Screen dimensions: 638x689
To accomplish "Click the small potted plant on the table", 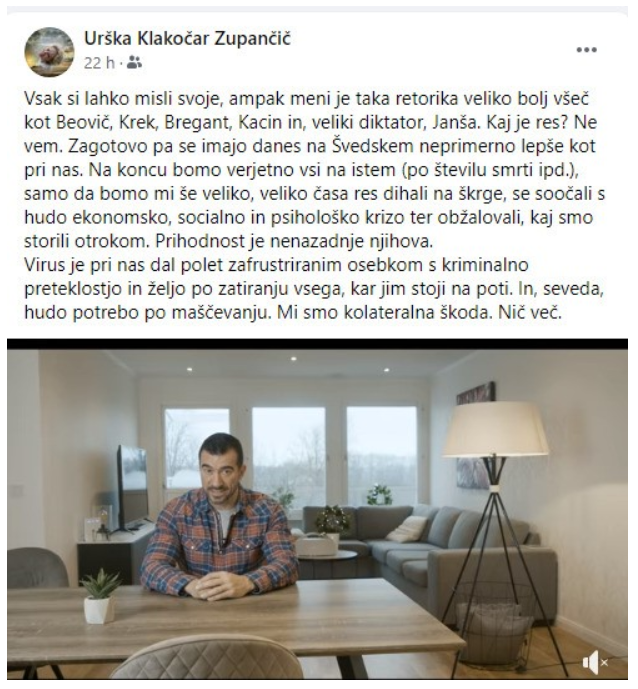I will point(100,596).
